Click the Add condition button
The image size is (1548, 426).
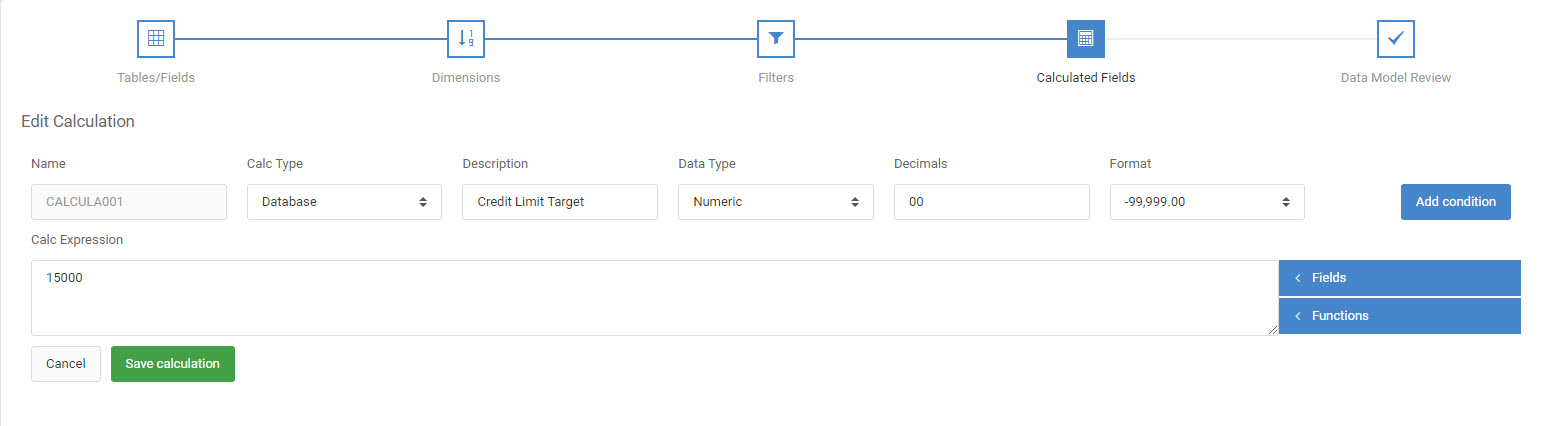coord(1456,202)
